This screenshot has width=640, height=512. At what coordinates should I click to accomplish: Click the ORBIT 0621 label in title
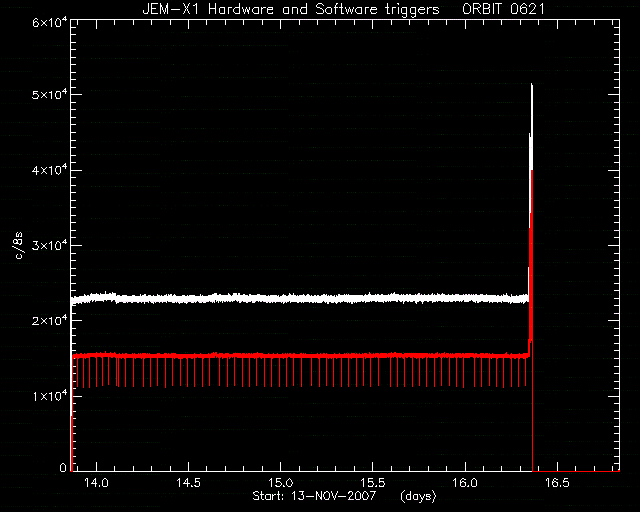point(503,9)
